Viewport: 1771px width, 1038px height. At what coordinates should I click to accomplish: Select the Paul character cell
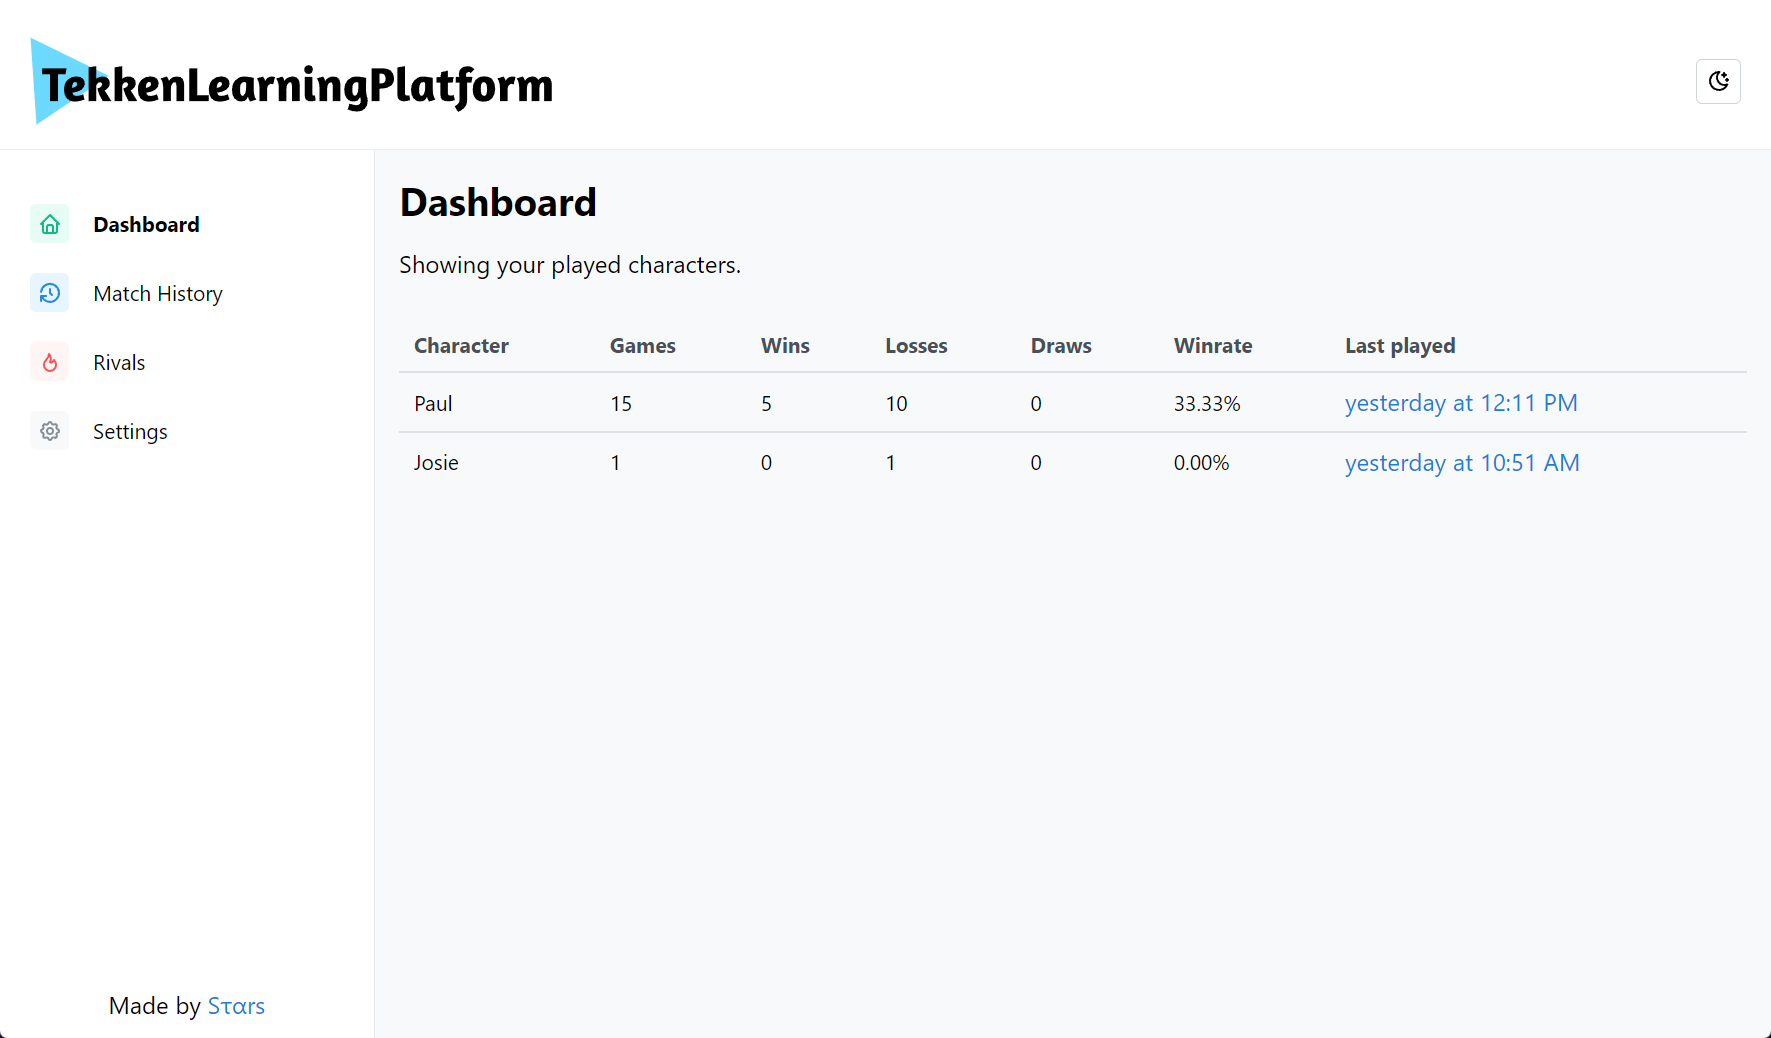[x=433, y=404]
